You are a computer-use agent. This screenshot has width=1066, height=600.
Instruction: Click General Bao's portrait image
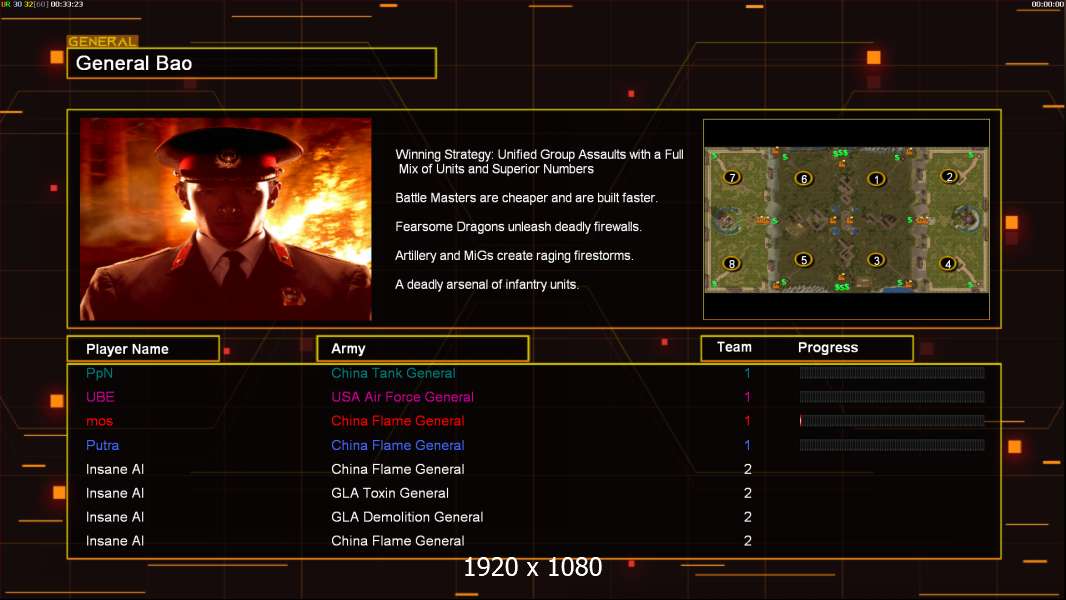pos(226,219)
